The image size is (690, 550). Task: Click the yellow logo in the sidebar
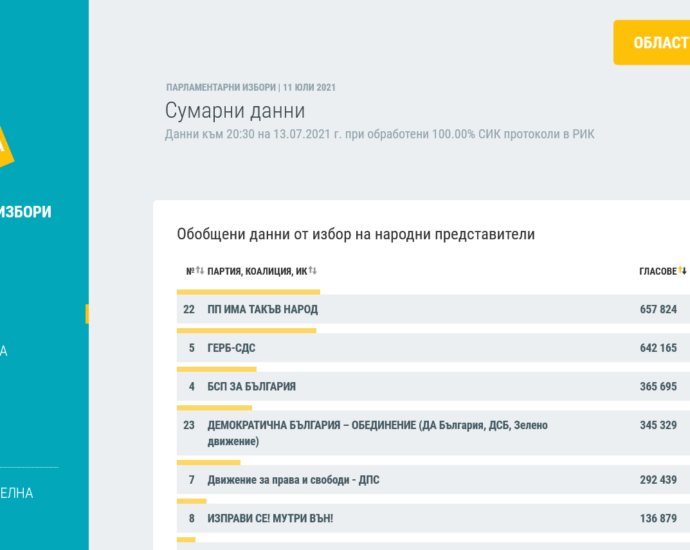click(6, 147)
